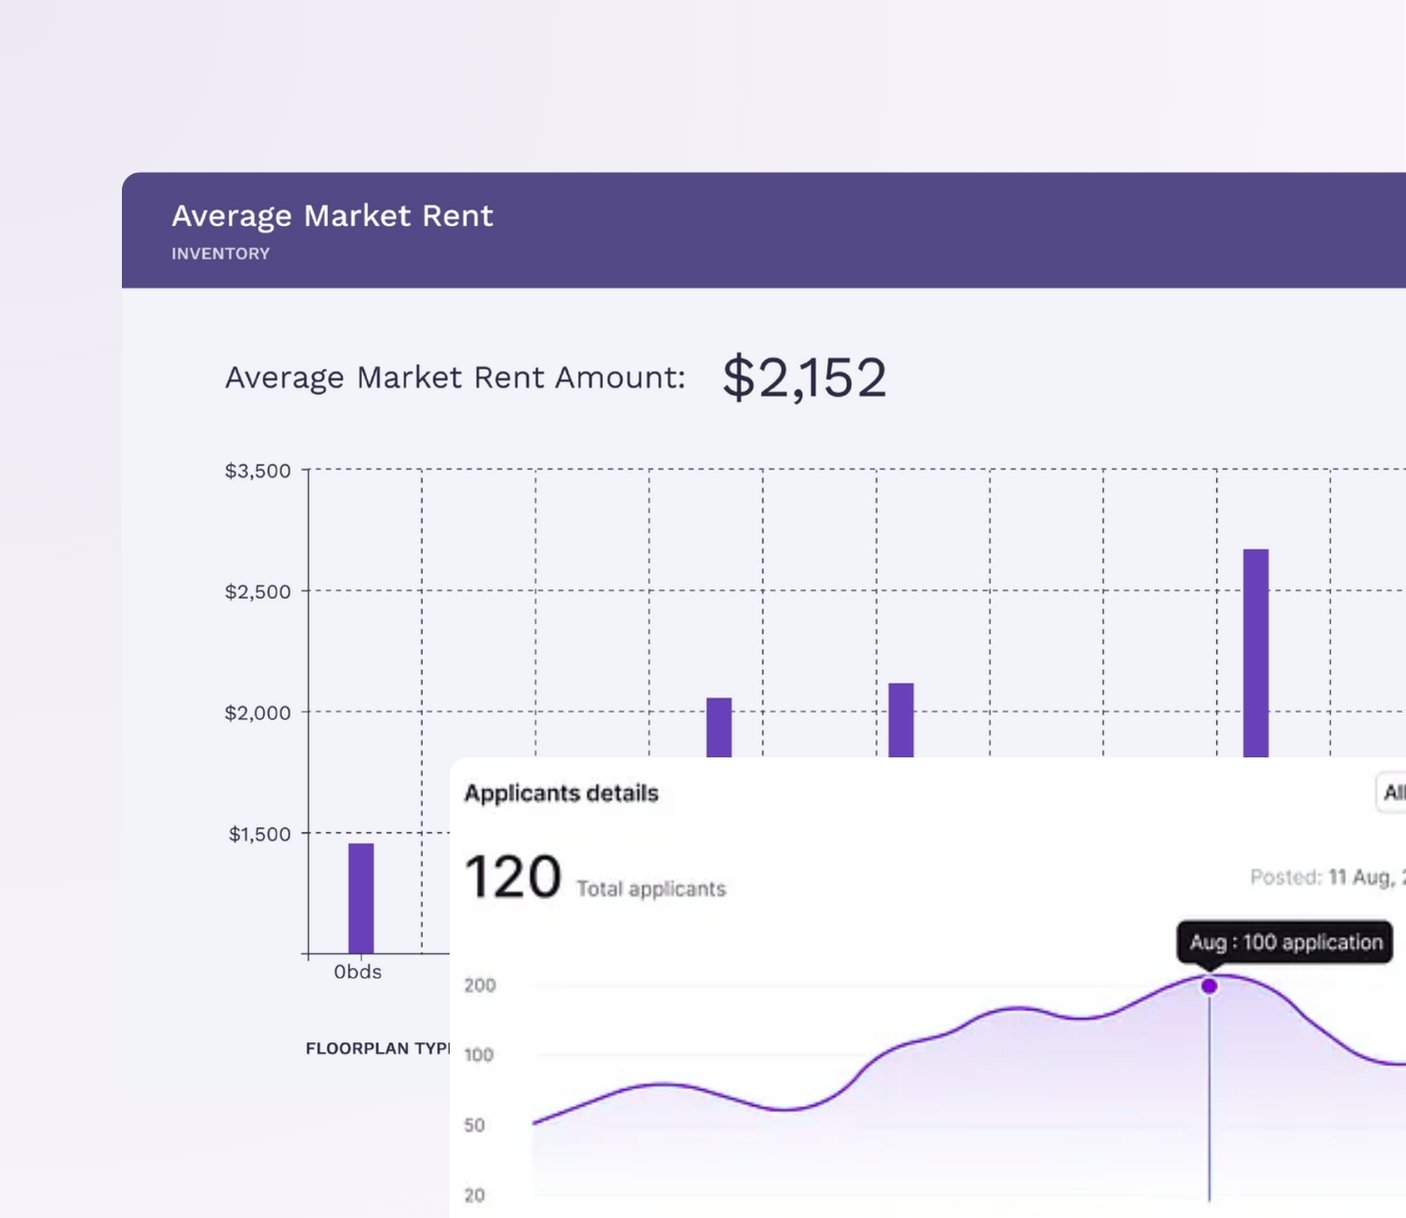Click the INVENTORY subtitle in the header

point(221,254)
